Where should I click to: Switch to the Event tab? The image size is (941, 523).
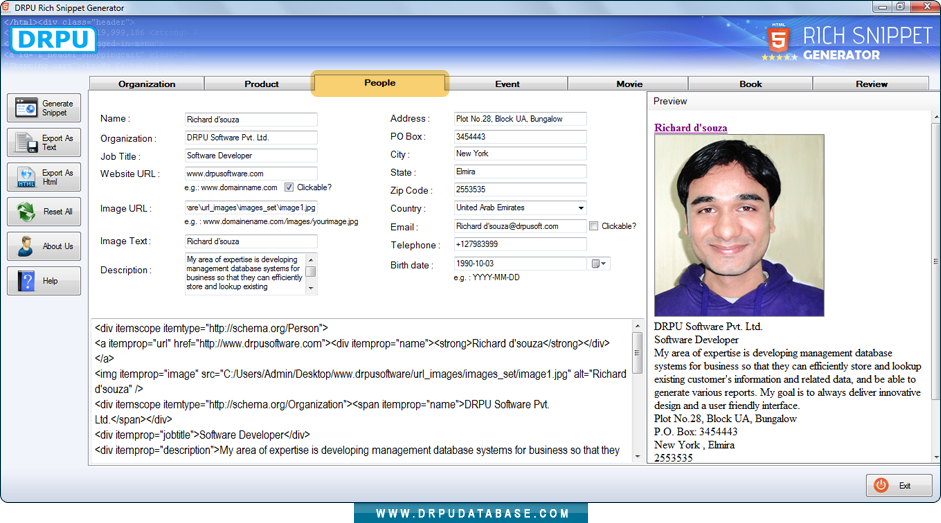pos(507,84)
